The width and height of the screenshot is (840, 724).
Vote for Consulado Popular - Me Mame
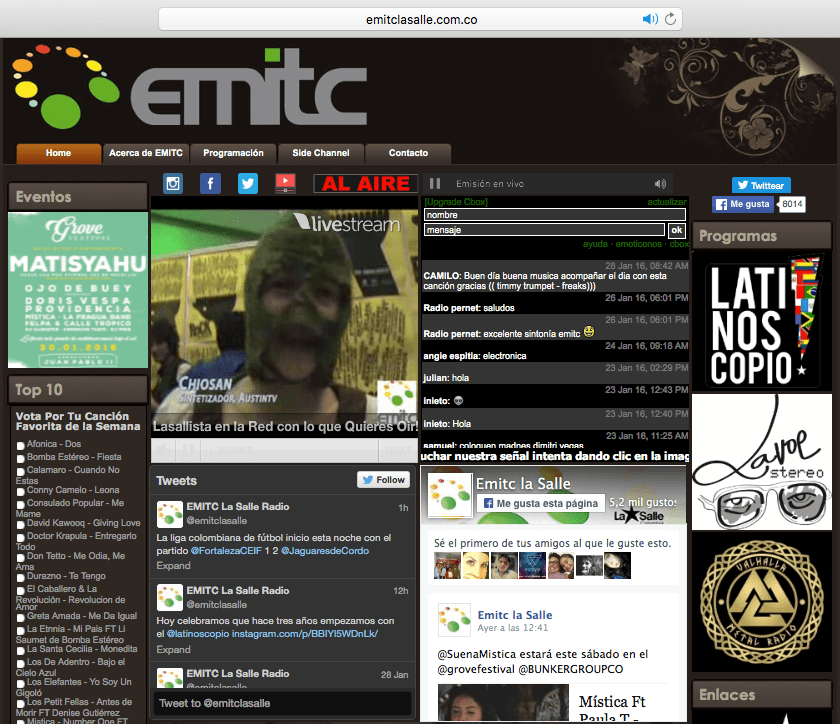coord(20,505)
